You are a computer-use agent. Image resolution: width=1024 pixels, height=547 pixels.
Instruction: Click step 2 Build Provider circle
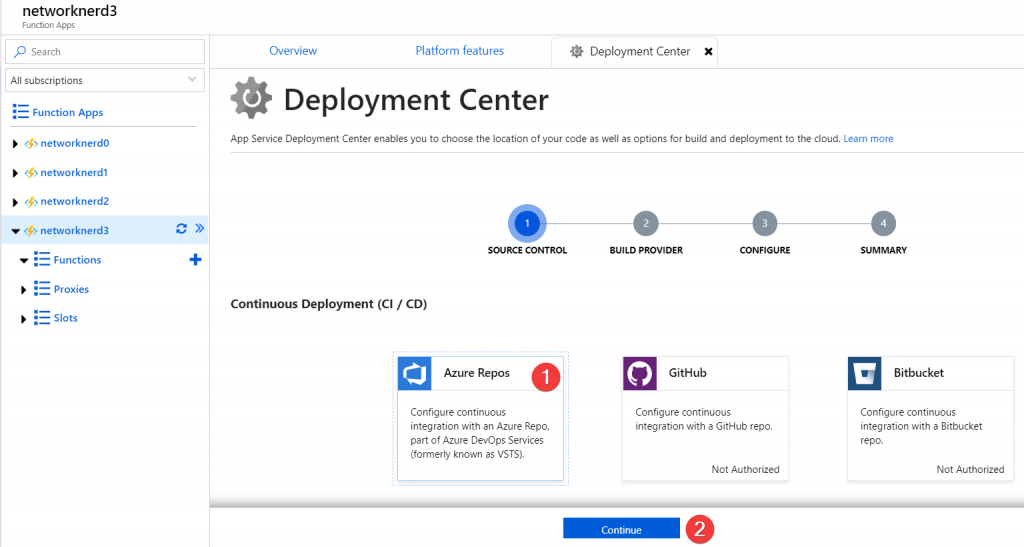[x=646, y=223]
